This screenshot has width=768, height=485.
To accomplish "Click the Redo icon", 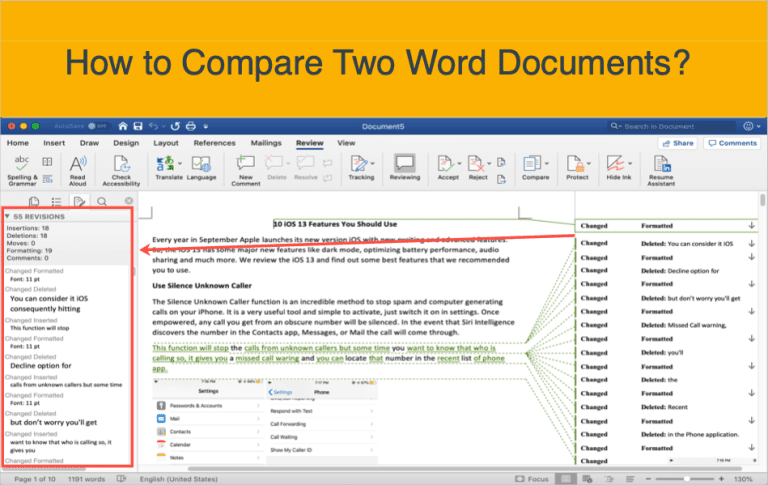I will [175, 126].
